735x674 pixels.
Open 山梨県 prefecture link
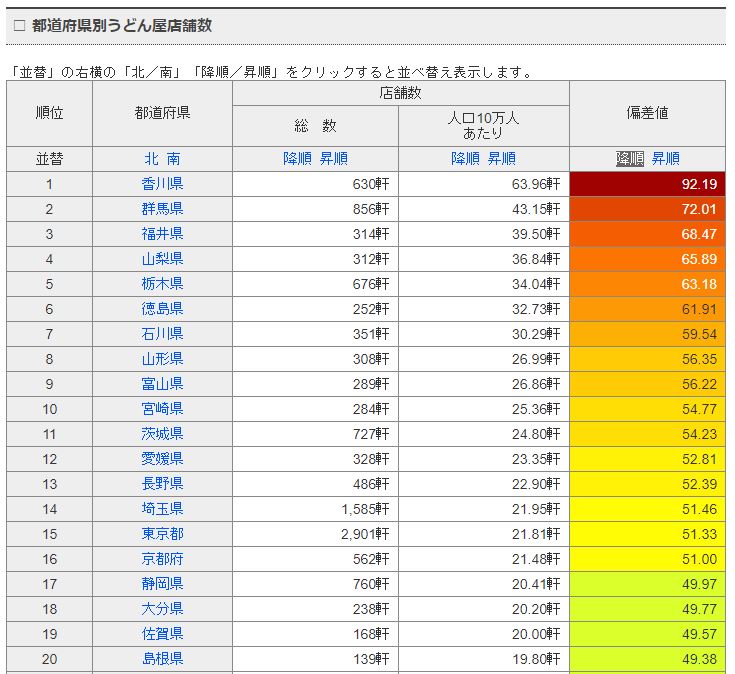[x=162, y=259]
